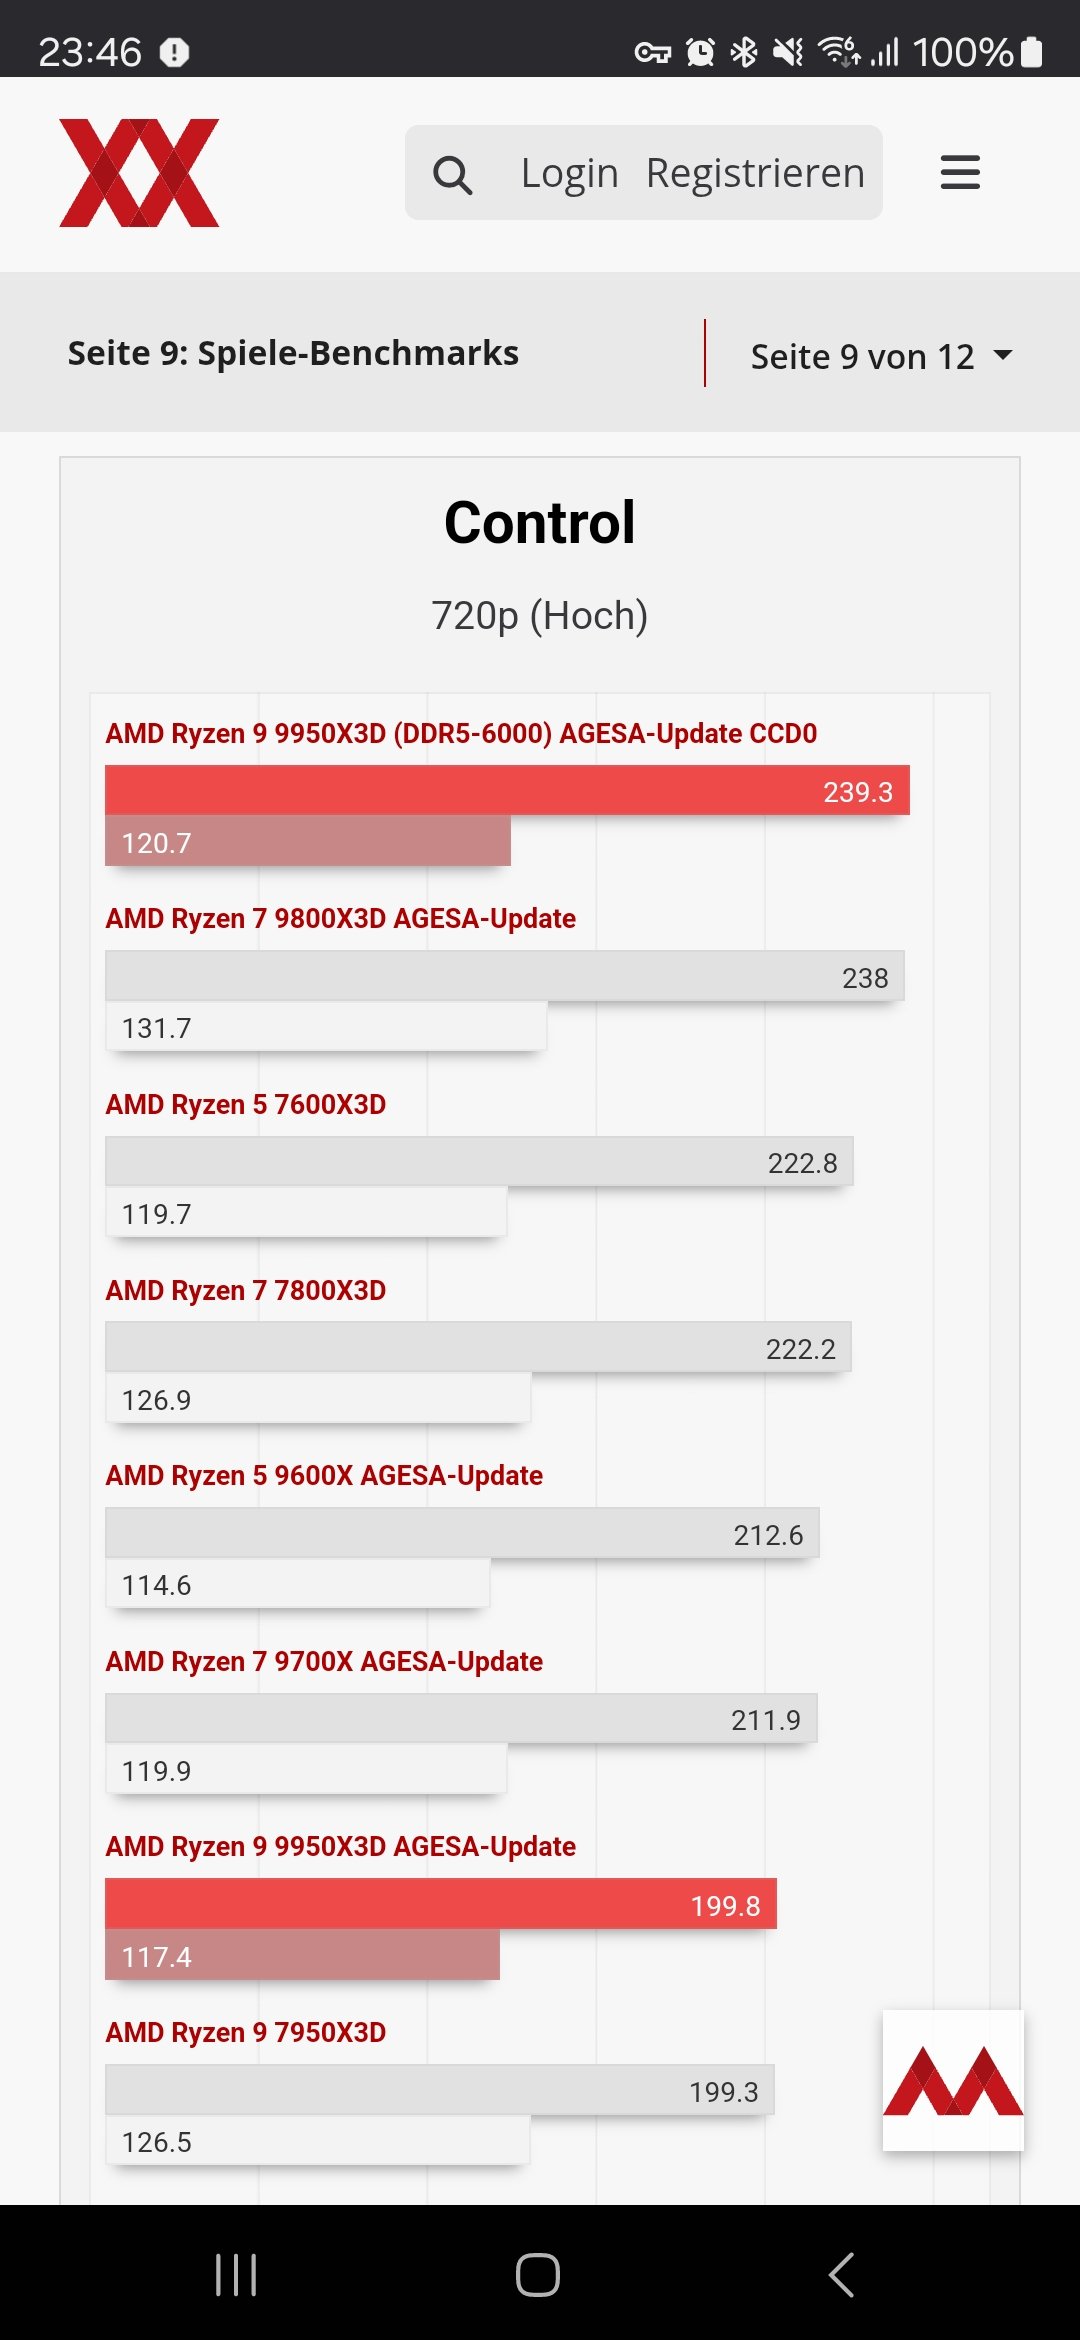Tap the 238 bar for Ryzen 7 9800X3D
The height and width of the screenshot is (2340, 1080).
(504, 976)
